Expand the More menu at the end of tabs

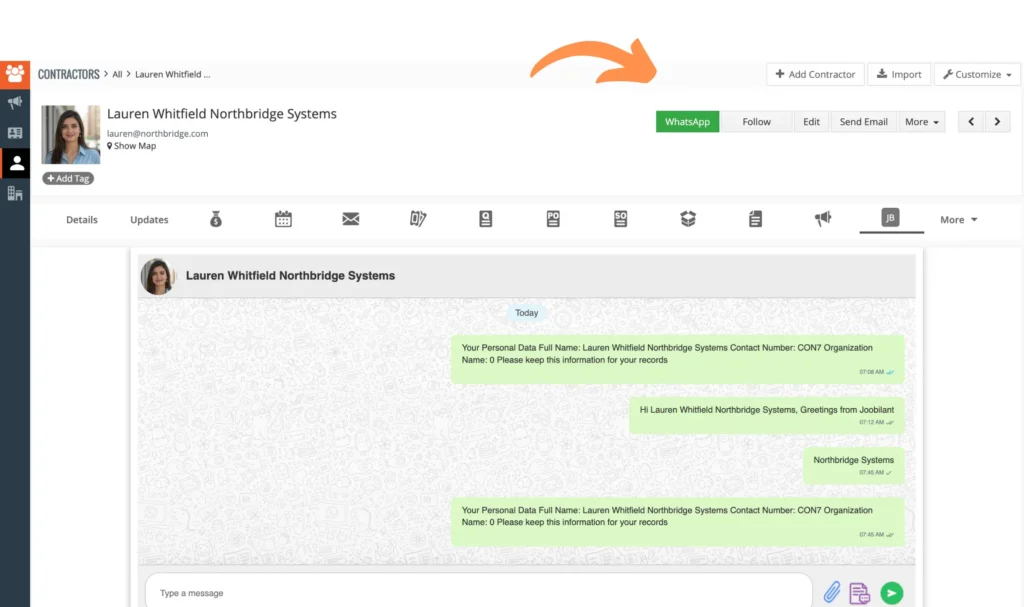click(957, 219)
